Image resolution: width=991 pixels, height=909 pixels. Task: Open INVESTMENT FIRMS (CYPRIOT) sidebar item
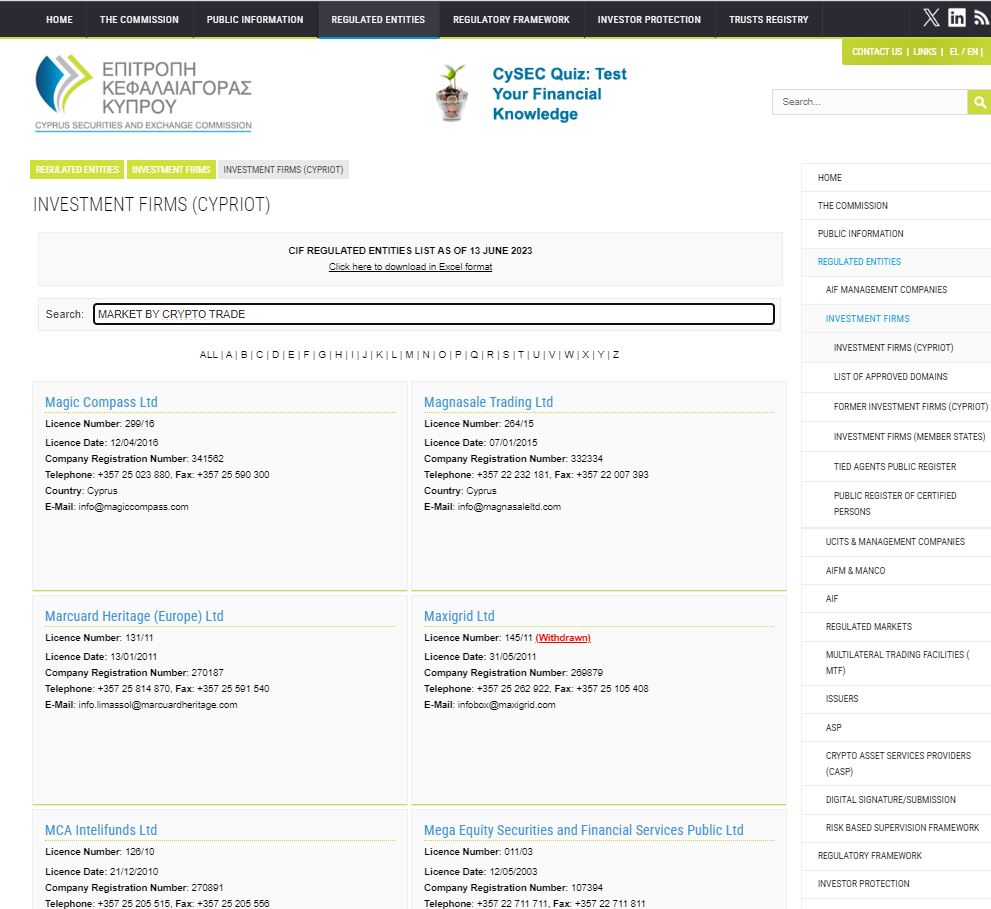[x=896, y=348]
